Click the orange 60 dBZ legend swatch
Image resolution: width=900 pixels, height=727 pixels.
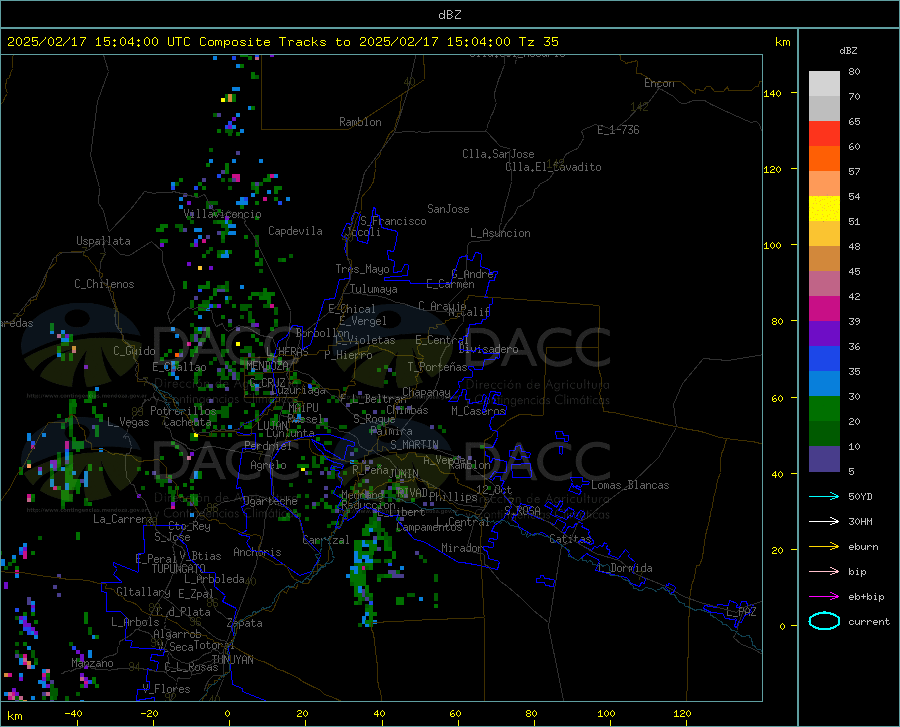[x=824, y=159]
